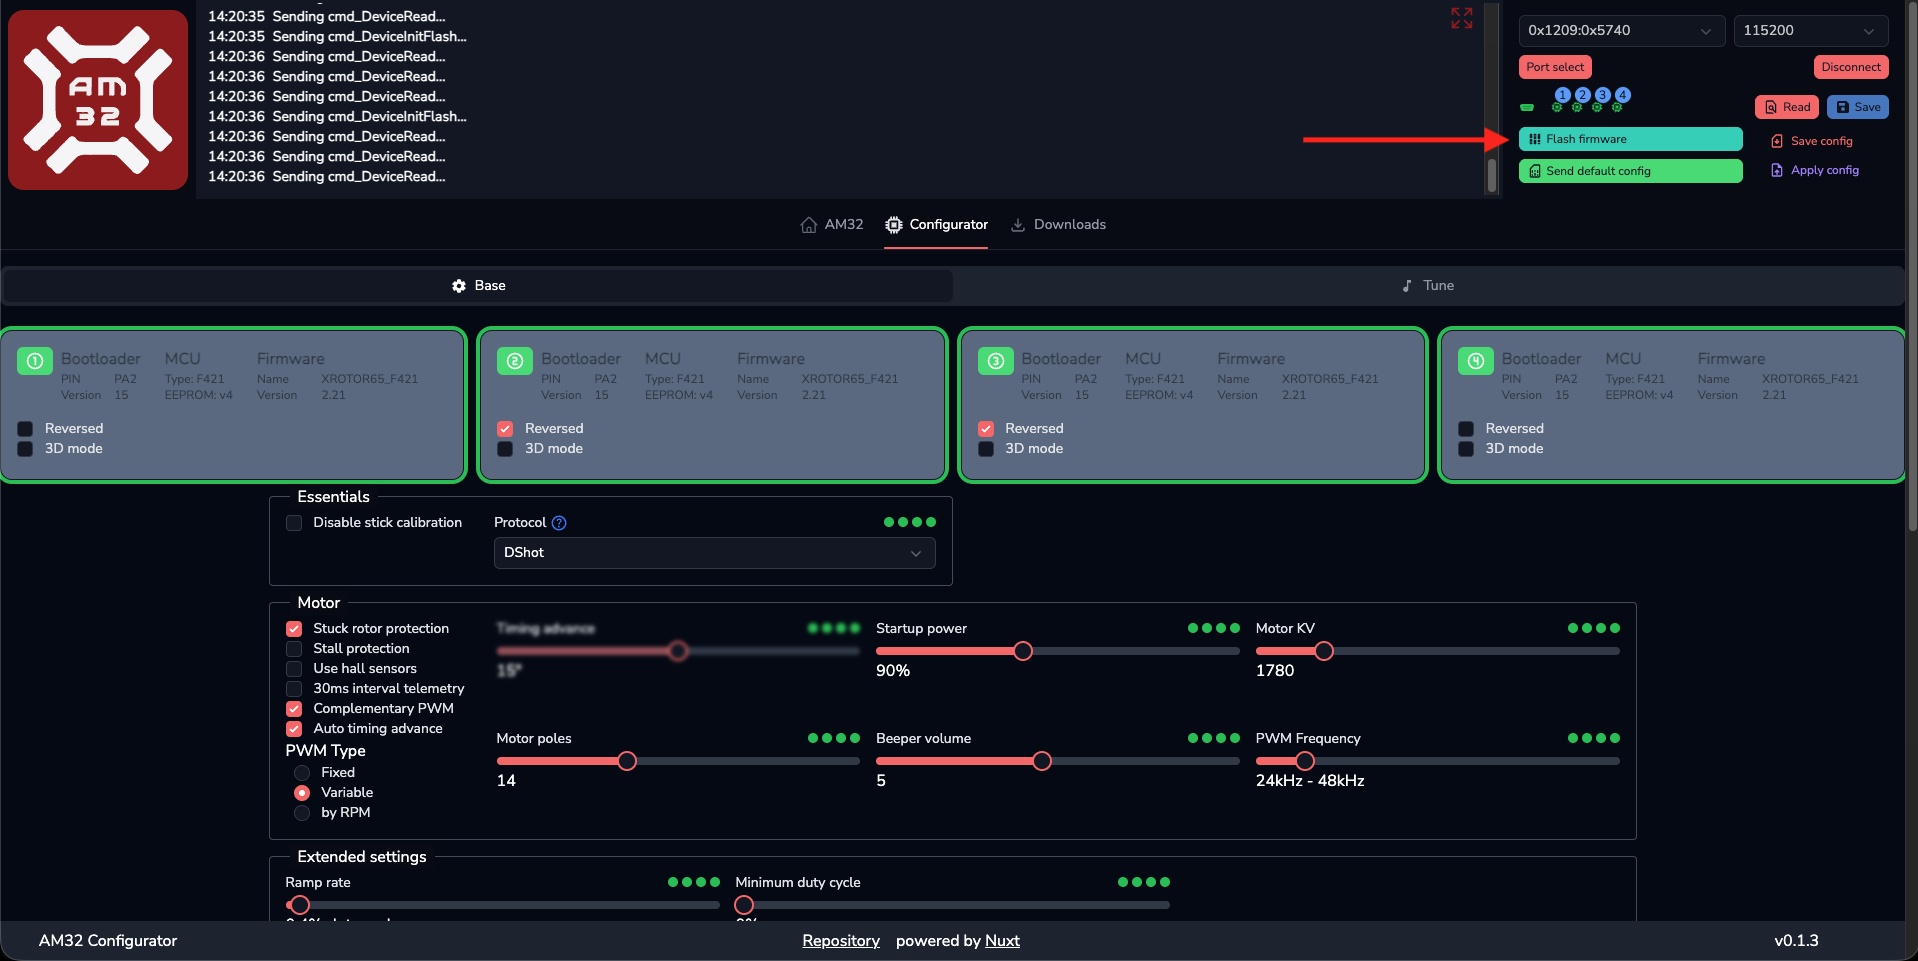Open the 0x1209:0x5740 port dropdown

(x=1620, y=30)
